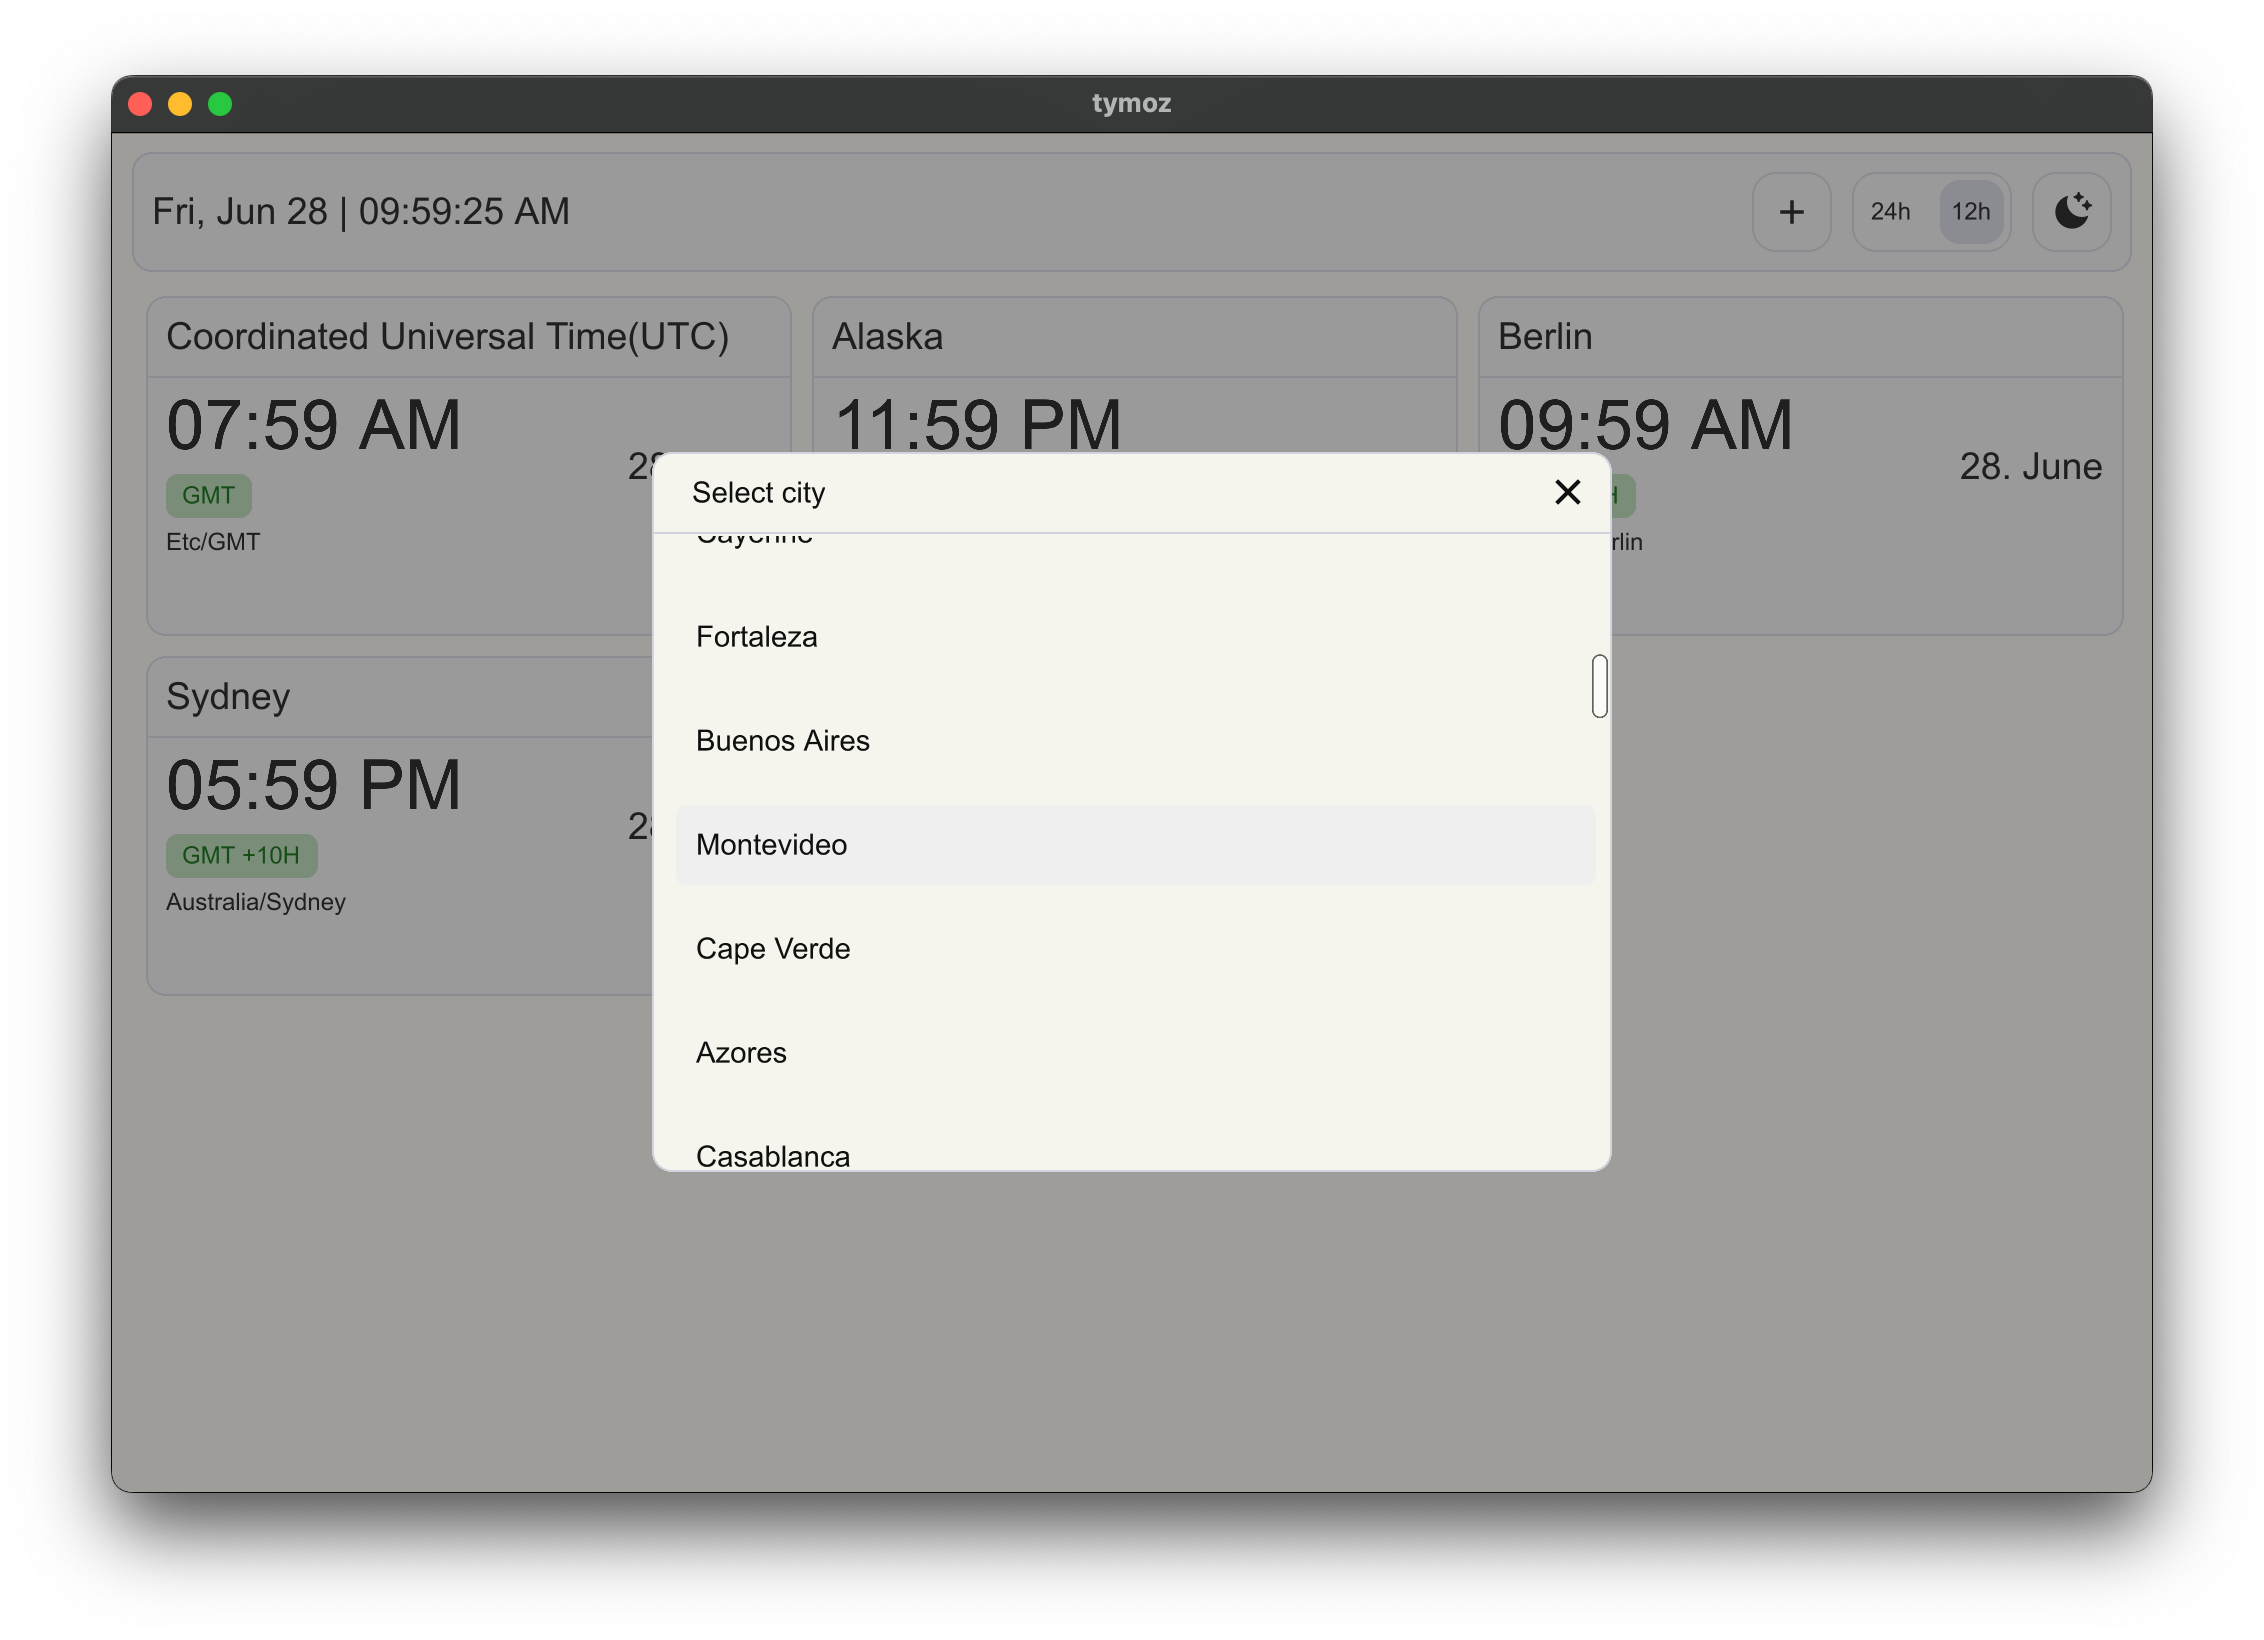The width and height of the screenshot is (2264, 1640).
Task: Click the Alaska clock card title
Action: click(887, 337)
